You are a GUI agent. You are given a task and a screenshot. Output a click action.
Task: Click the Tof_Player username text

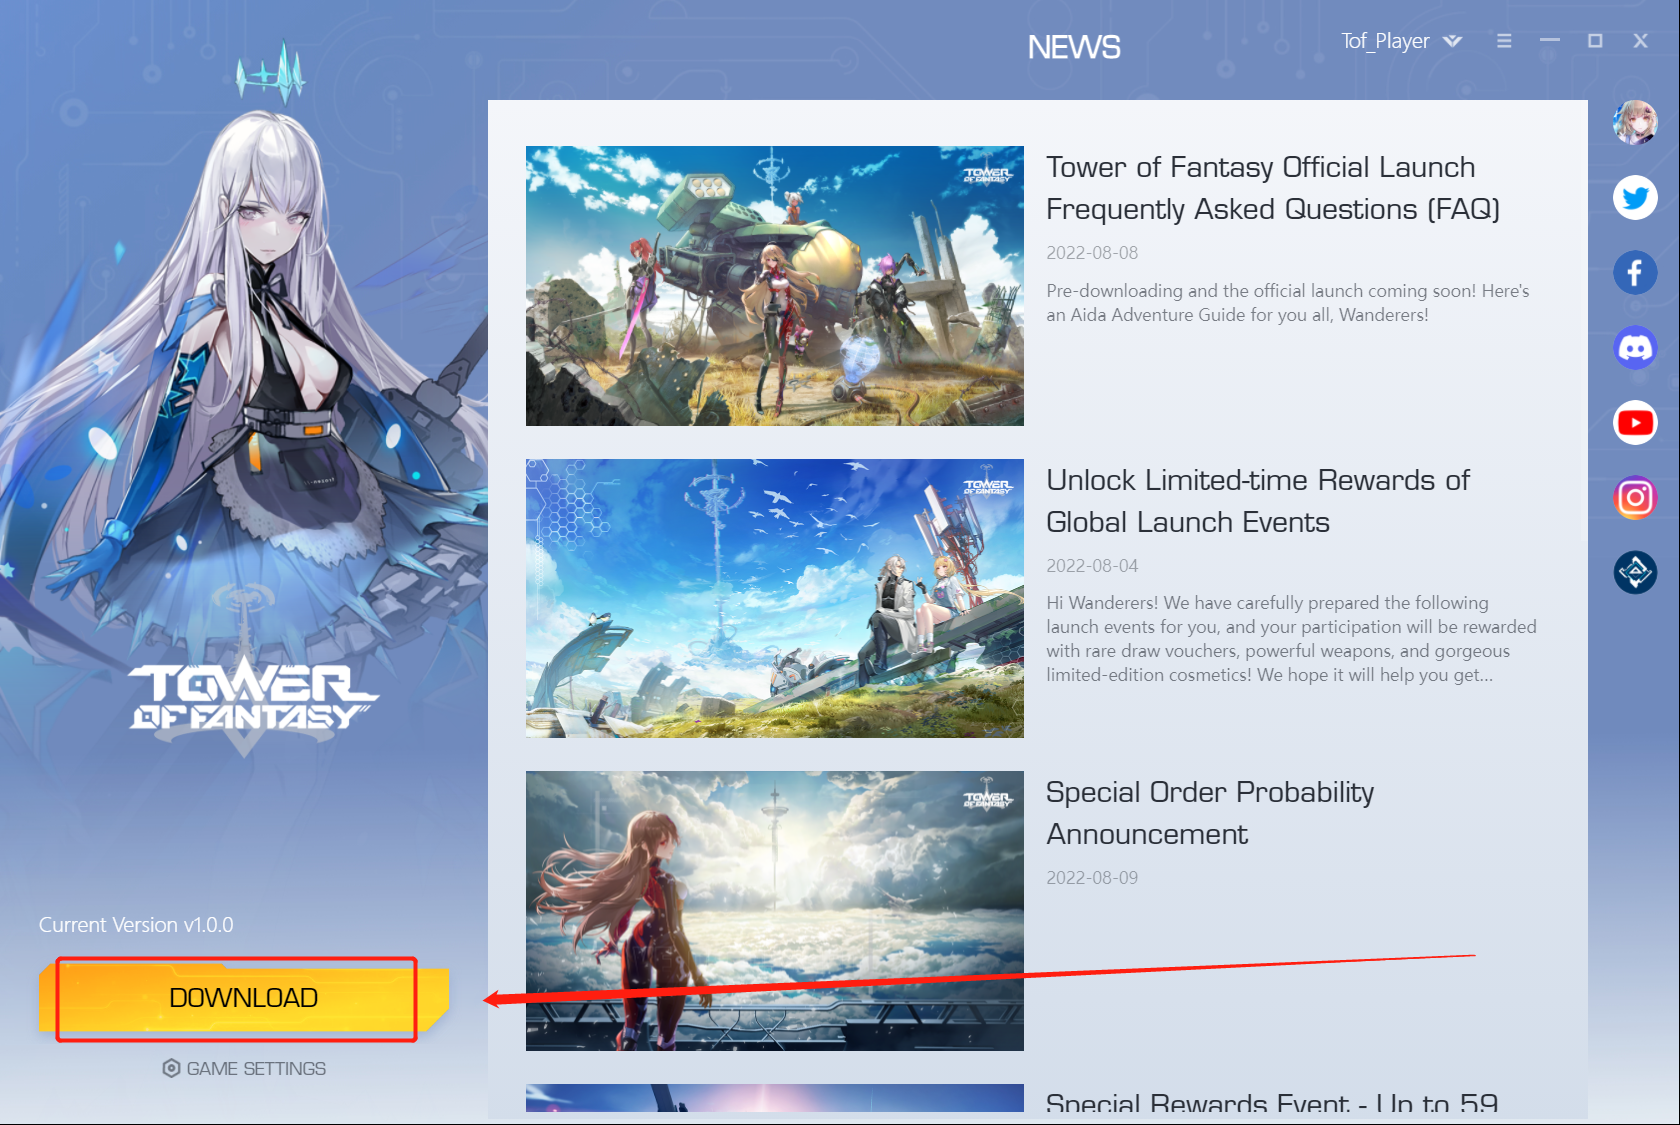coord(1385,41)
